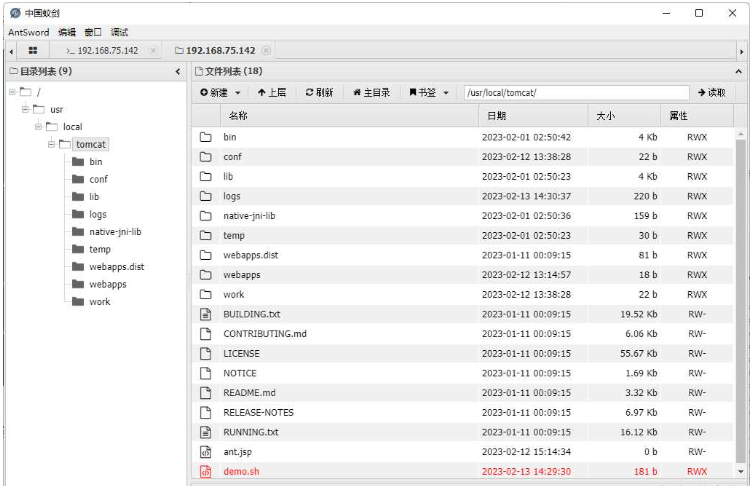Select native-jni-lib folder in directory tree
This screenshot has width=753, height=486.
(x=115, y=232)
